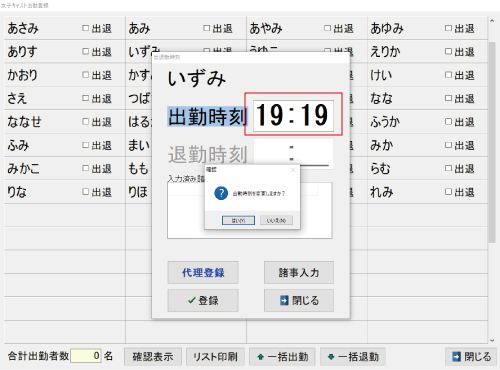Screen dimensions: 500x370
Task: Click the 19:19 出勤時刻 time field
Action: point(293,115)
